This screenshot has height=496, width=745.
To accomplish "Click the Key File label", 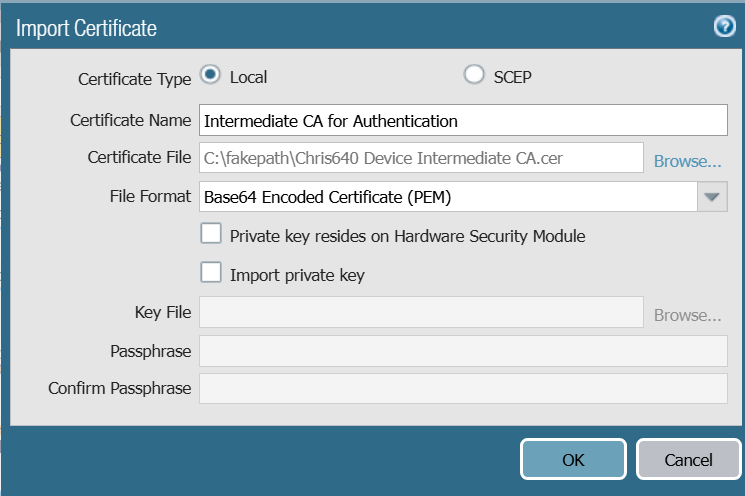I will [x=162, y=313].
